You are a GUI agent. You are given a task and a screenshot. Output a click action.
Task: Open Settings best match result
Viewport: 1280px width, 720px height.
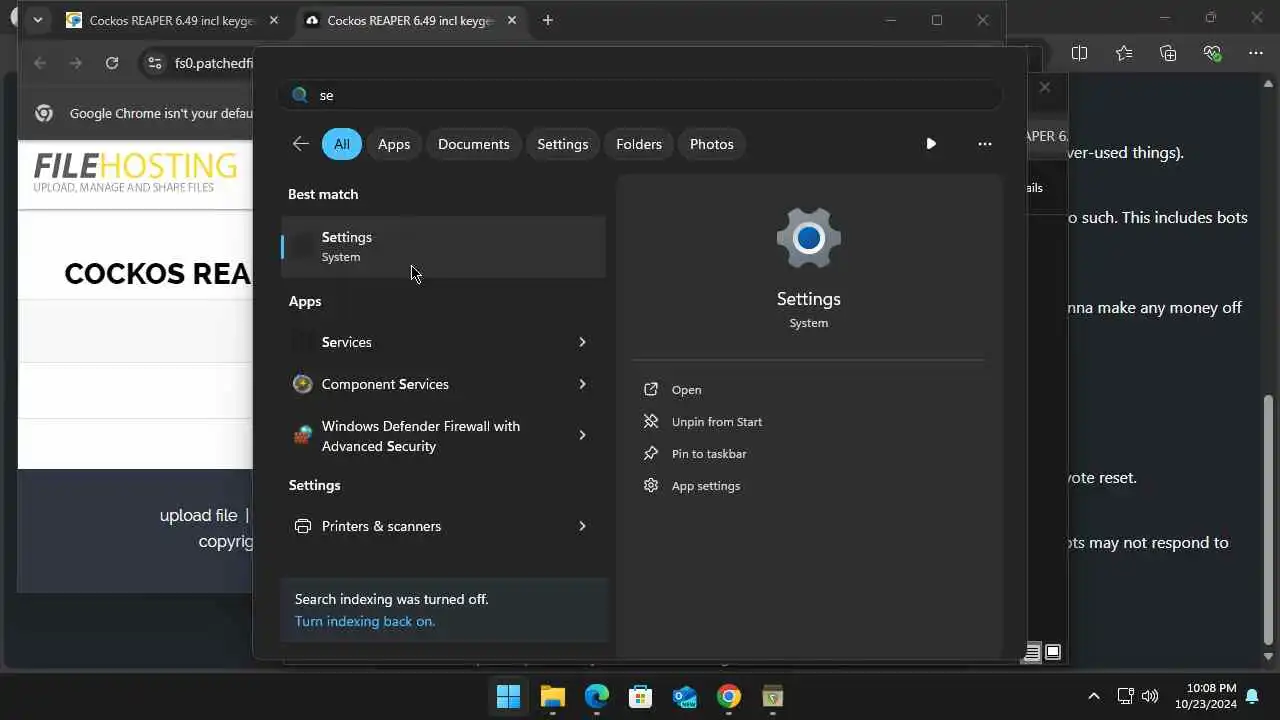coord(443,246)
